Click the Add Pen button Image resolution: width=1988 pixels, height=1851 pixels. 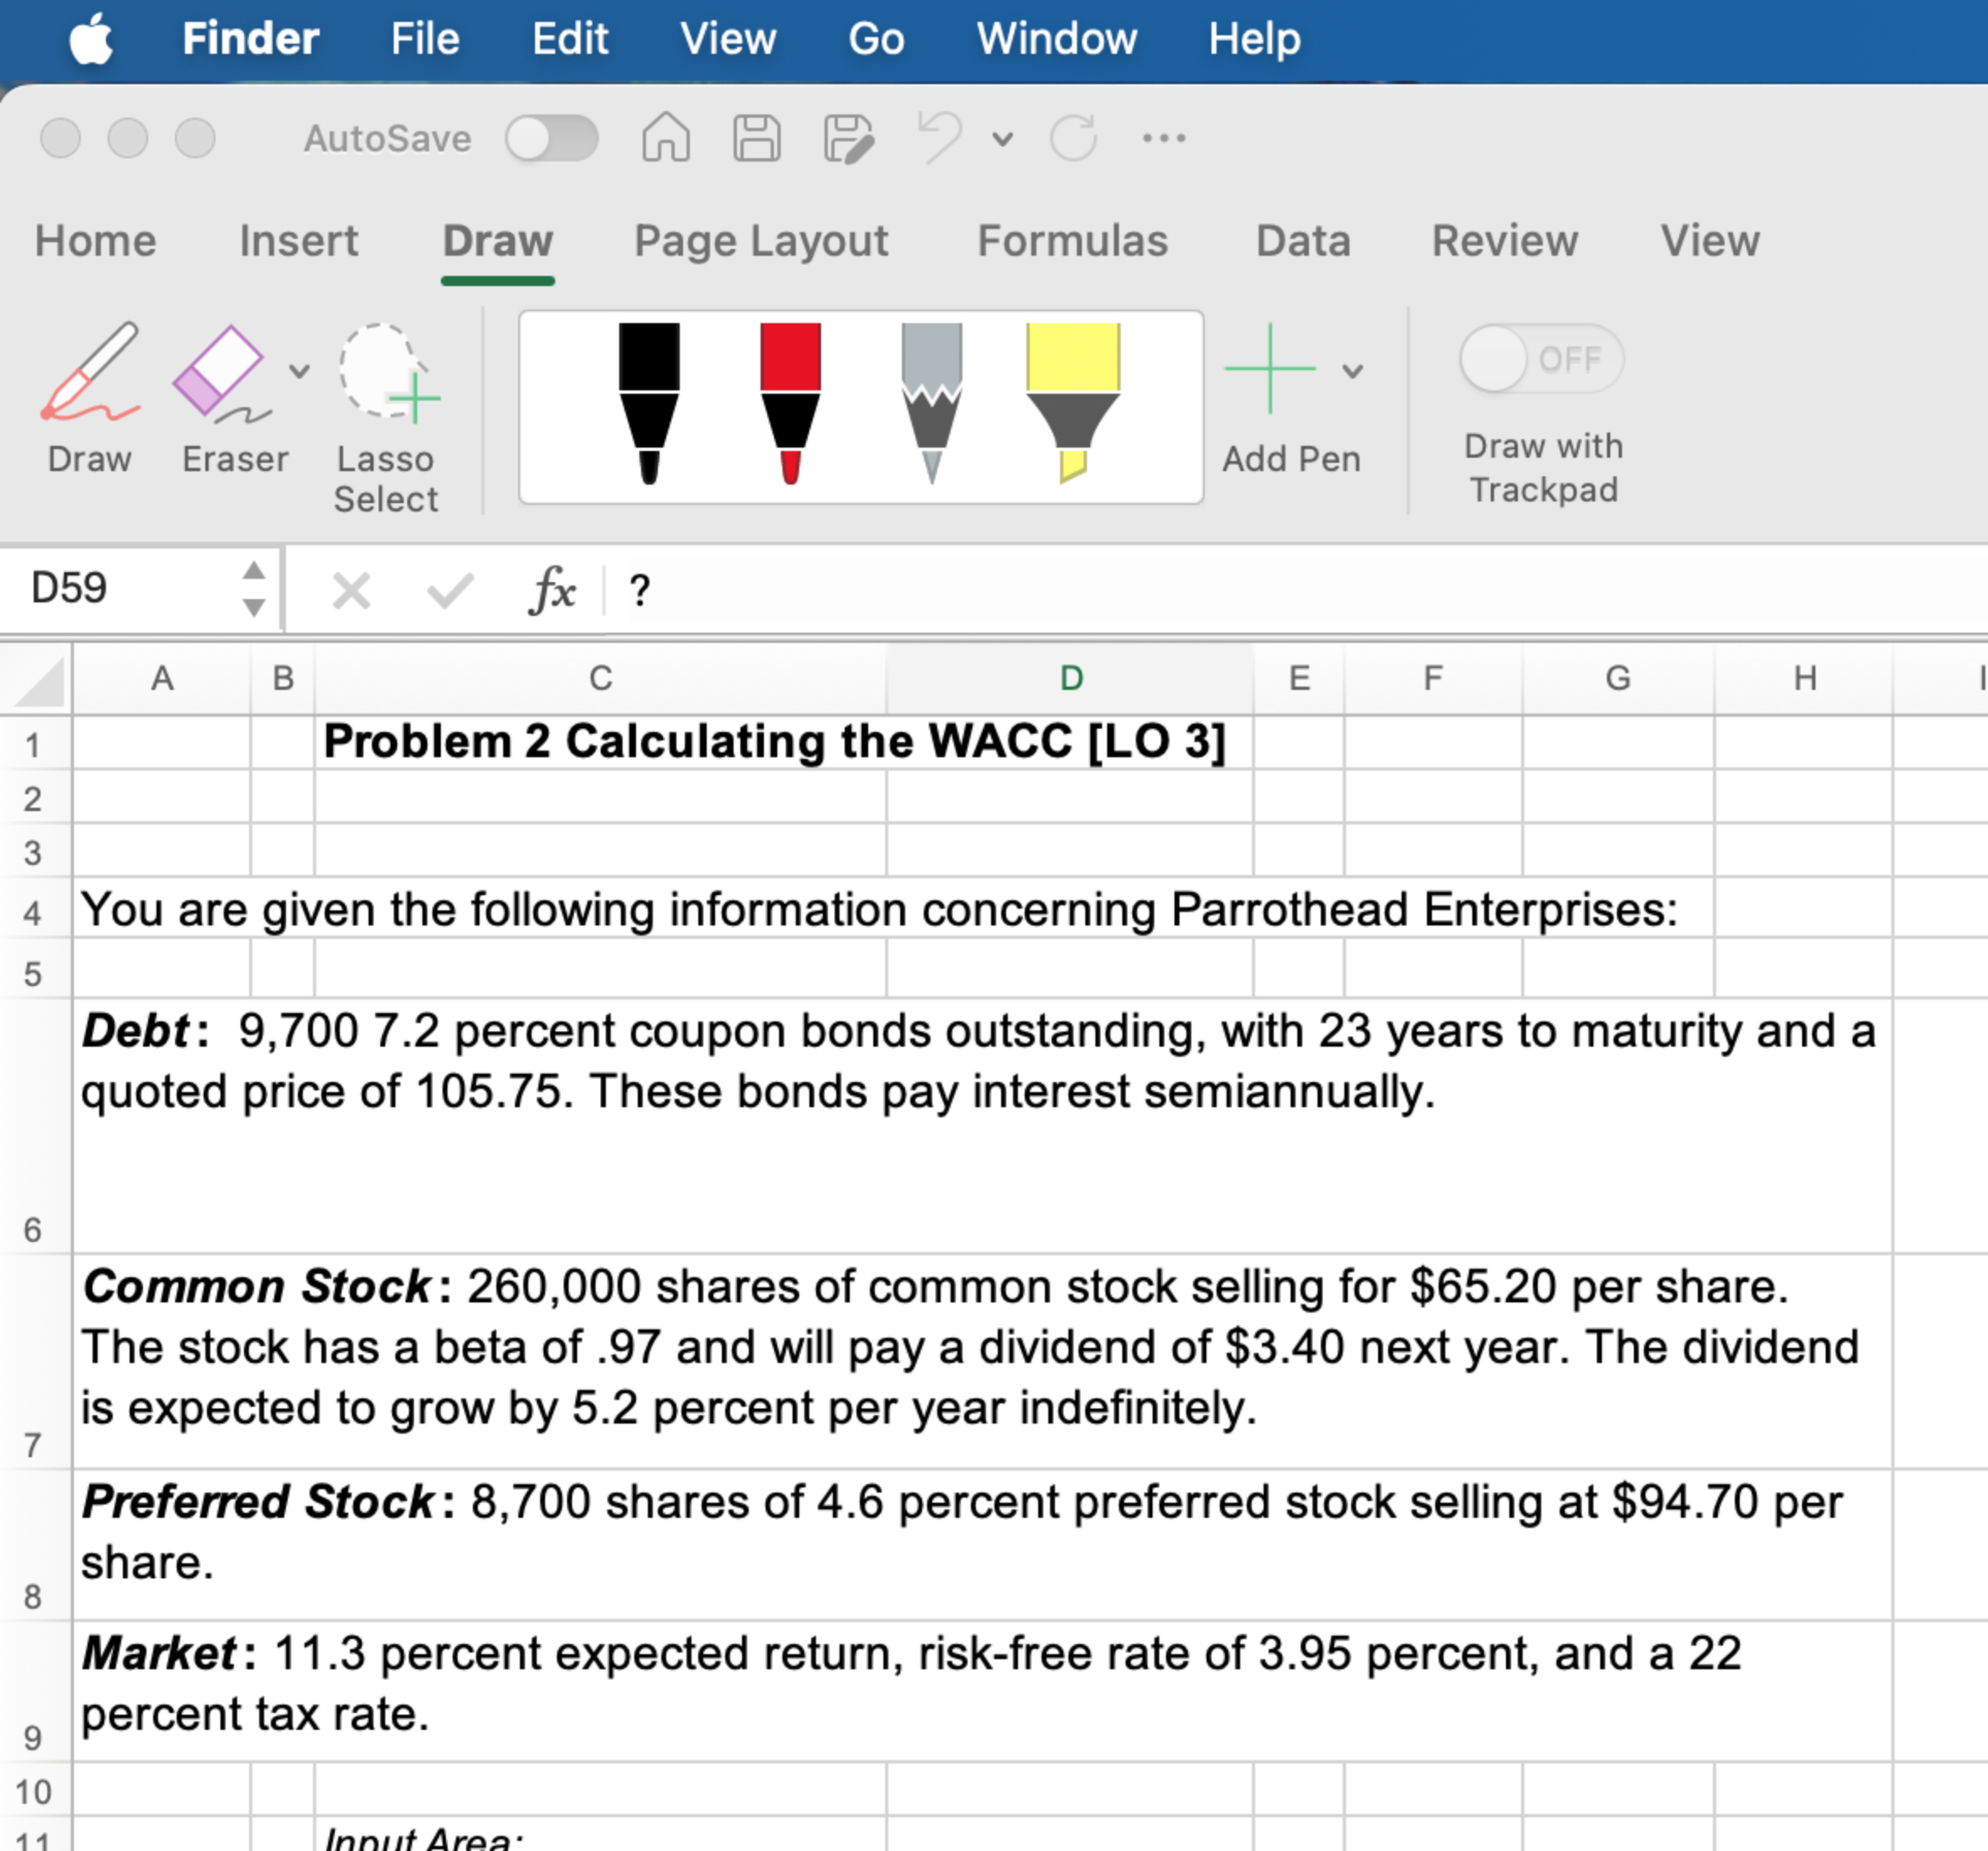[1270, 368]
